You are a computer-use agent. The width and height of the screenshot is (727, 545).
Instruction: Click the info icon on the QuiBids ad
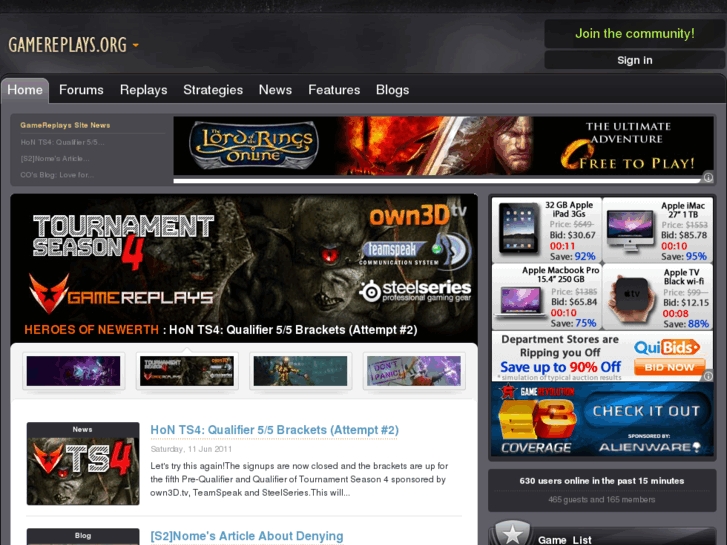click(x=708, y=376)
